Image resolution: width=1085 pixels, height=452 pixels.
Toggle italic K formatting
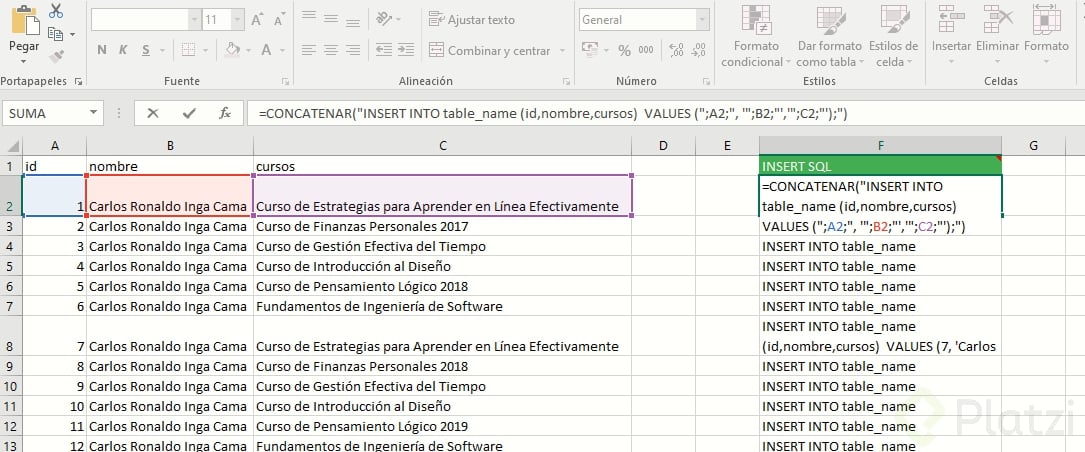tap(123, 50)
